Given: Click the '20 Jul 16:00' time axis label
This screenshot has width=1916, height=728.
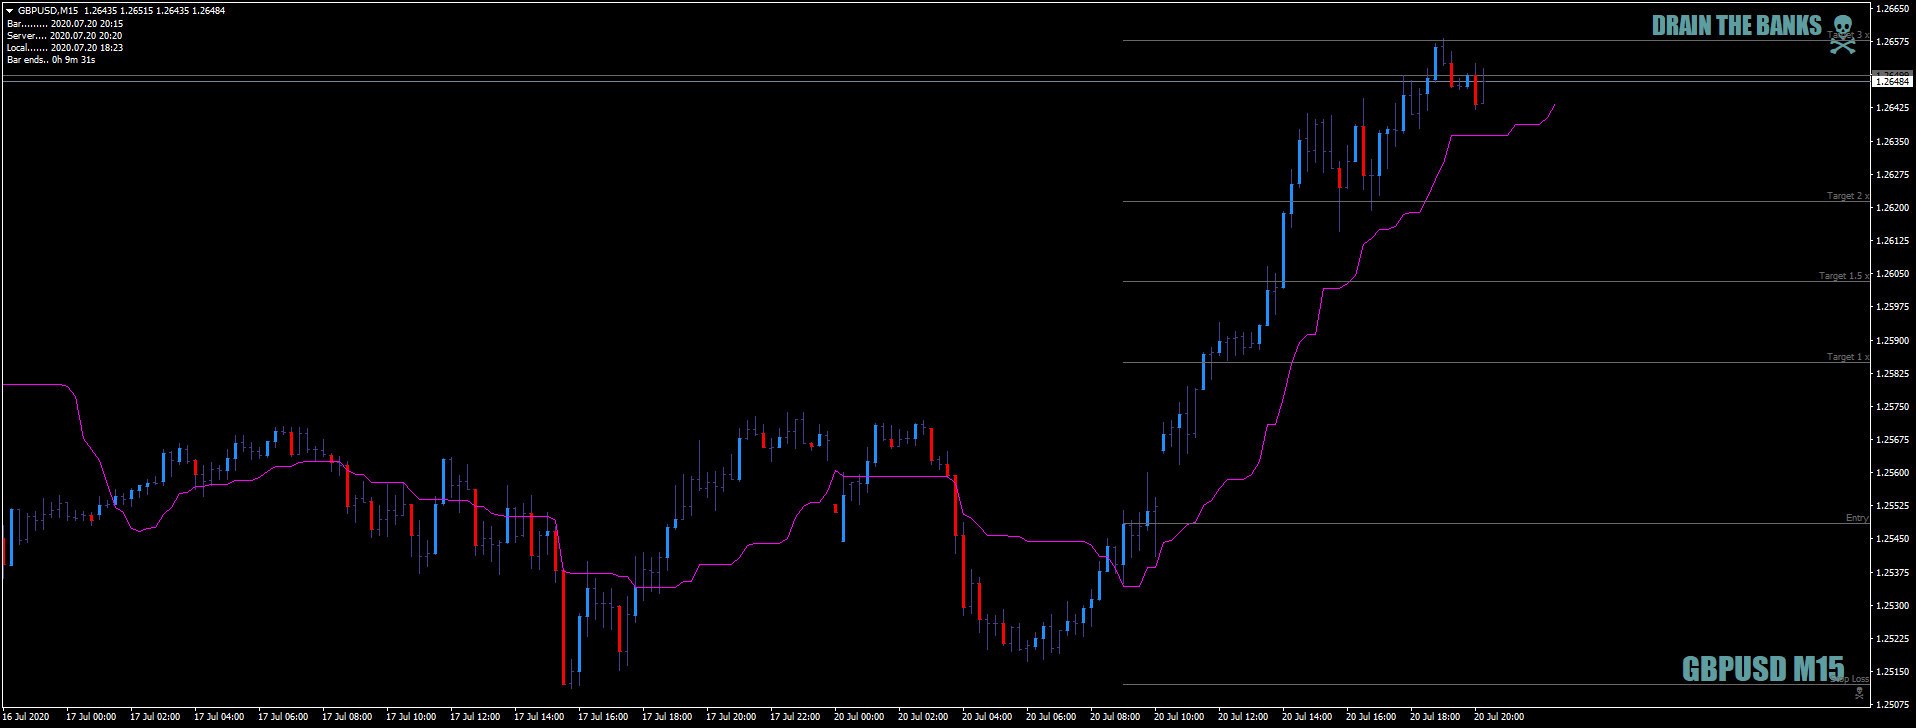Looking at the screenshot, I should tap(1371, 717).
